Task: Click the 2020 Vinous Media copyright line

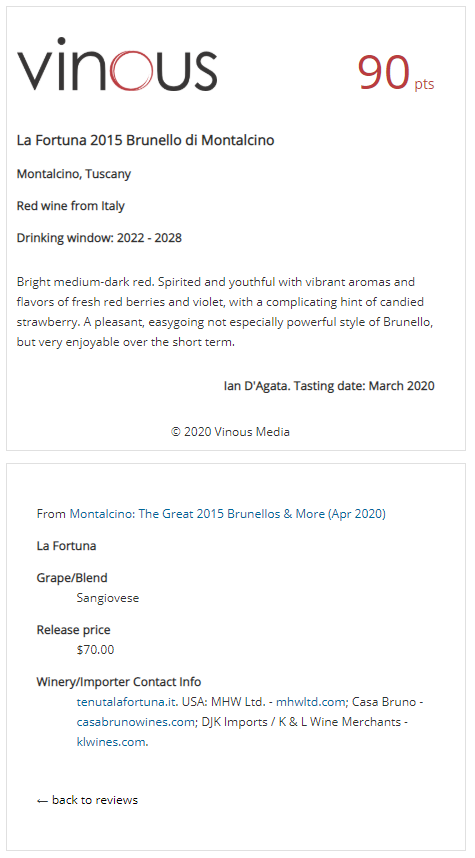Action: pyautogui.click(x=230, y=432)
